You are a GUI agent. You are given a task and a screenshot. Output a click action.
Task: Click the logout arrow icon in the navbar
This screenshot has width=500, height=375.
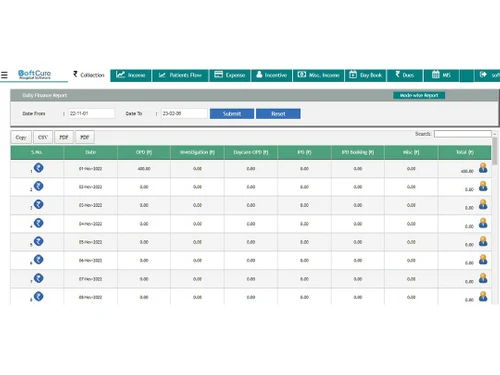(x=483, y=75)
